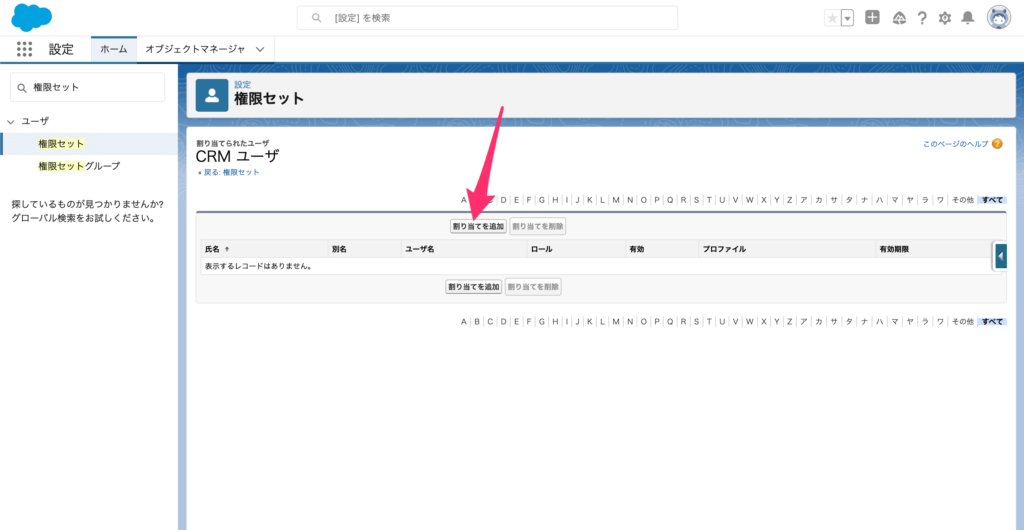Open the question mark help menu

tap(922, 18)
